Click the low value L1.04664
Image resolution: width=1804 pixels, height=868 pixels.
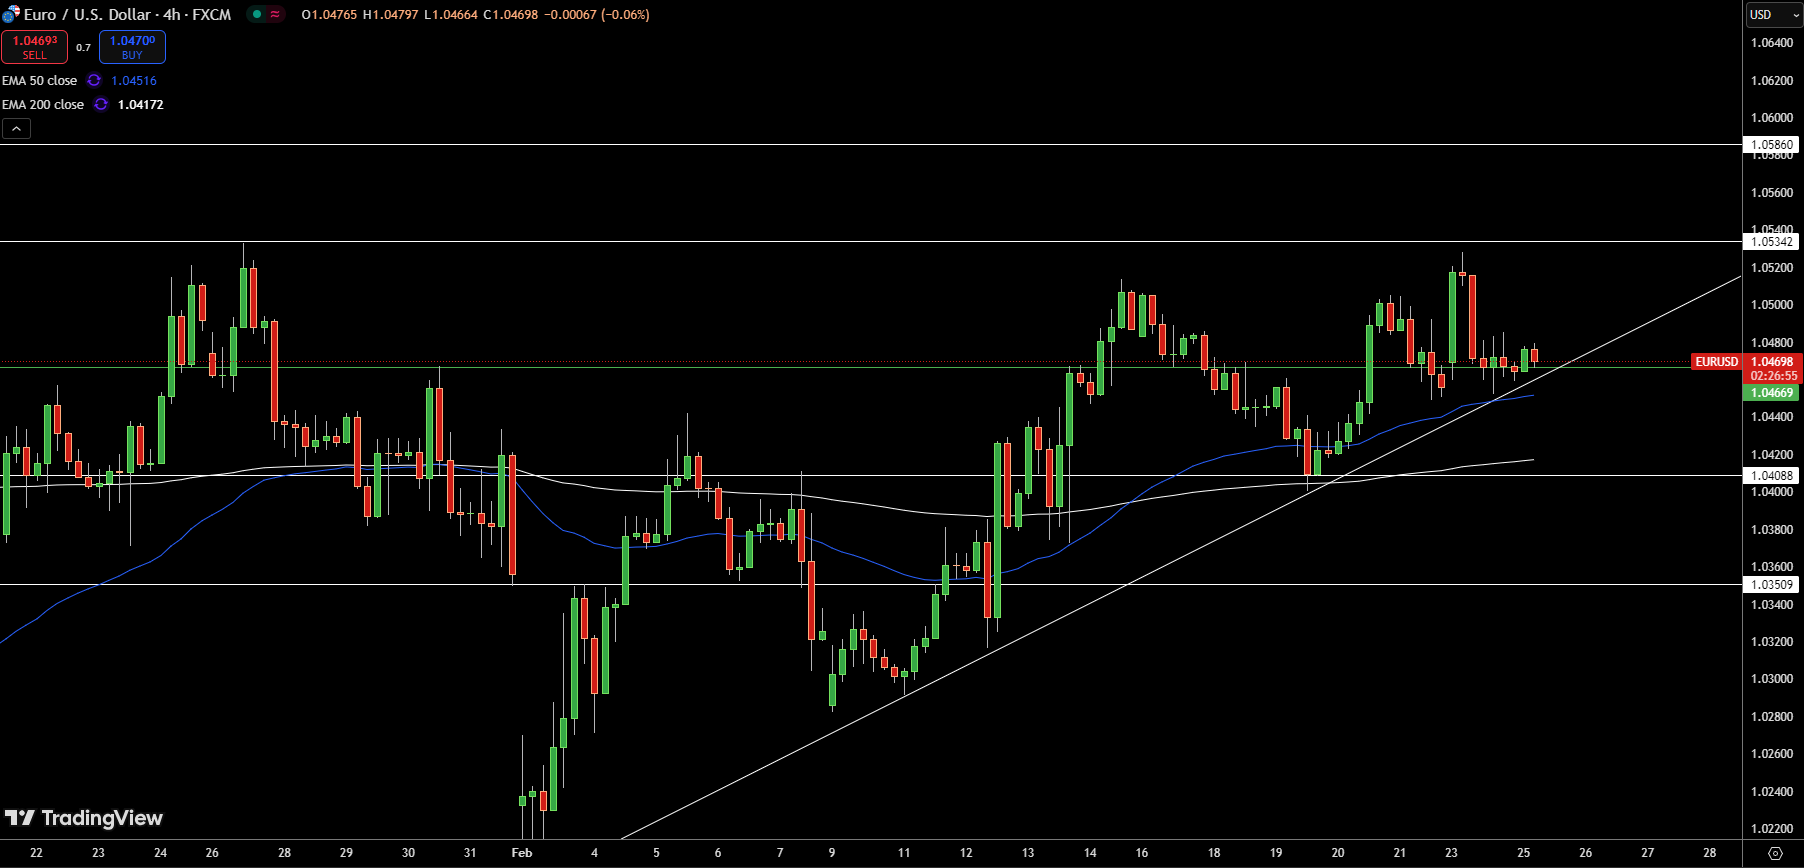coord(450,14)
